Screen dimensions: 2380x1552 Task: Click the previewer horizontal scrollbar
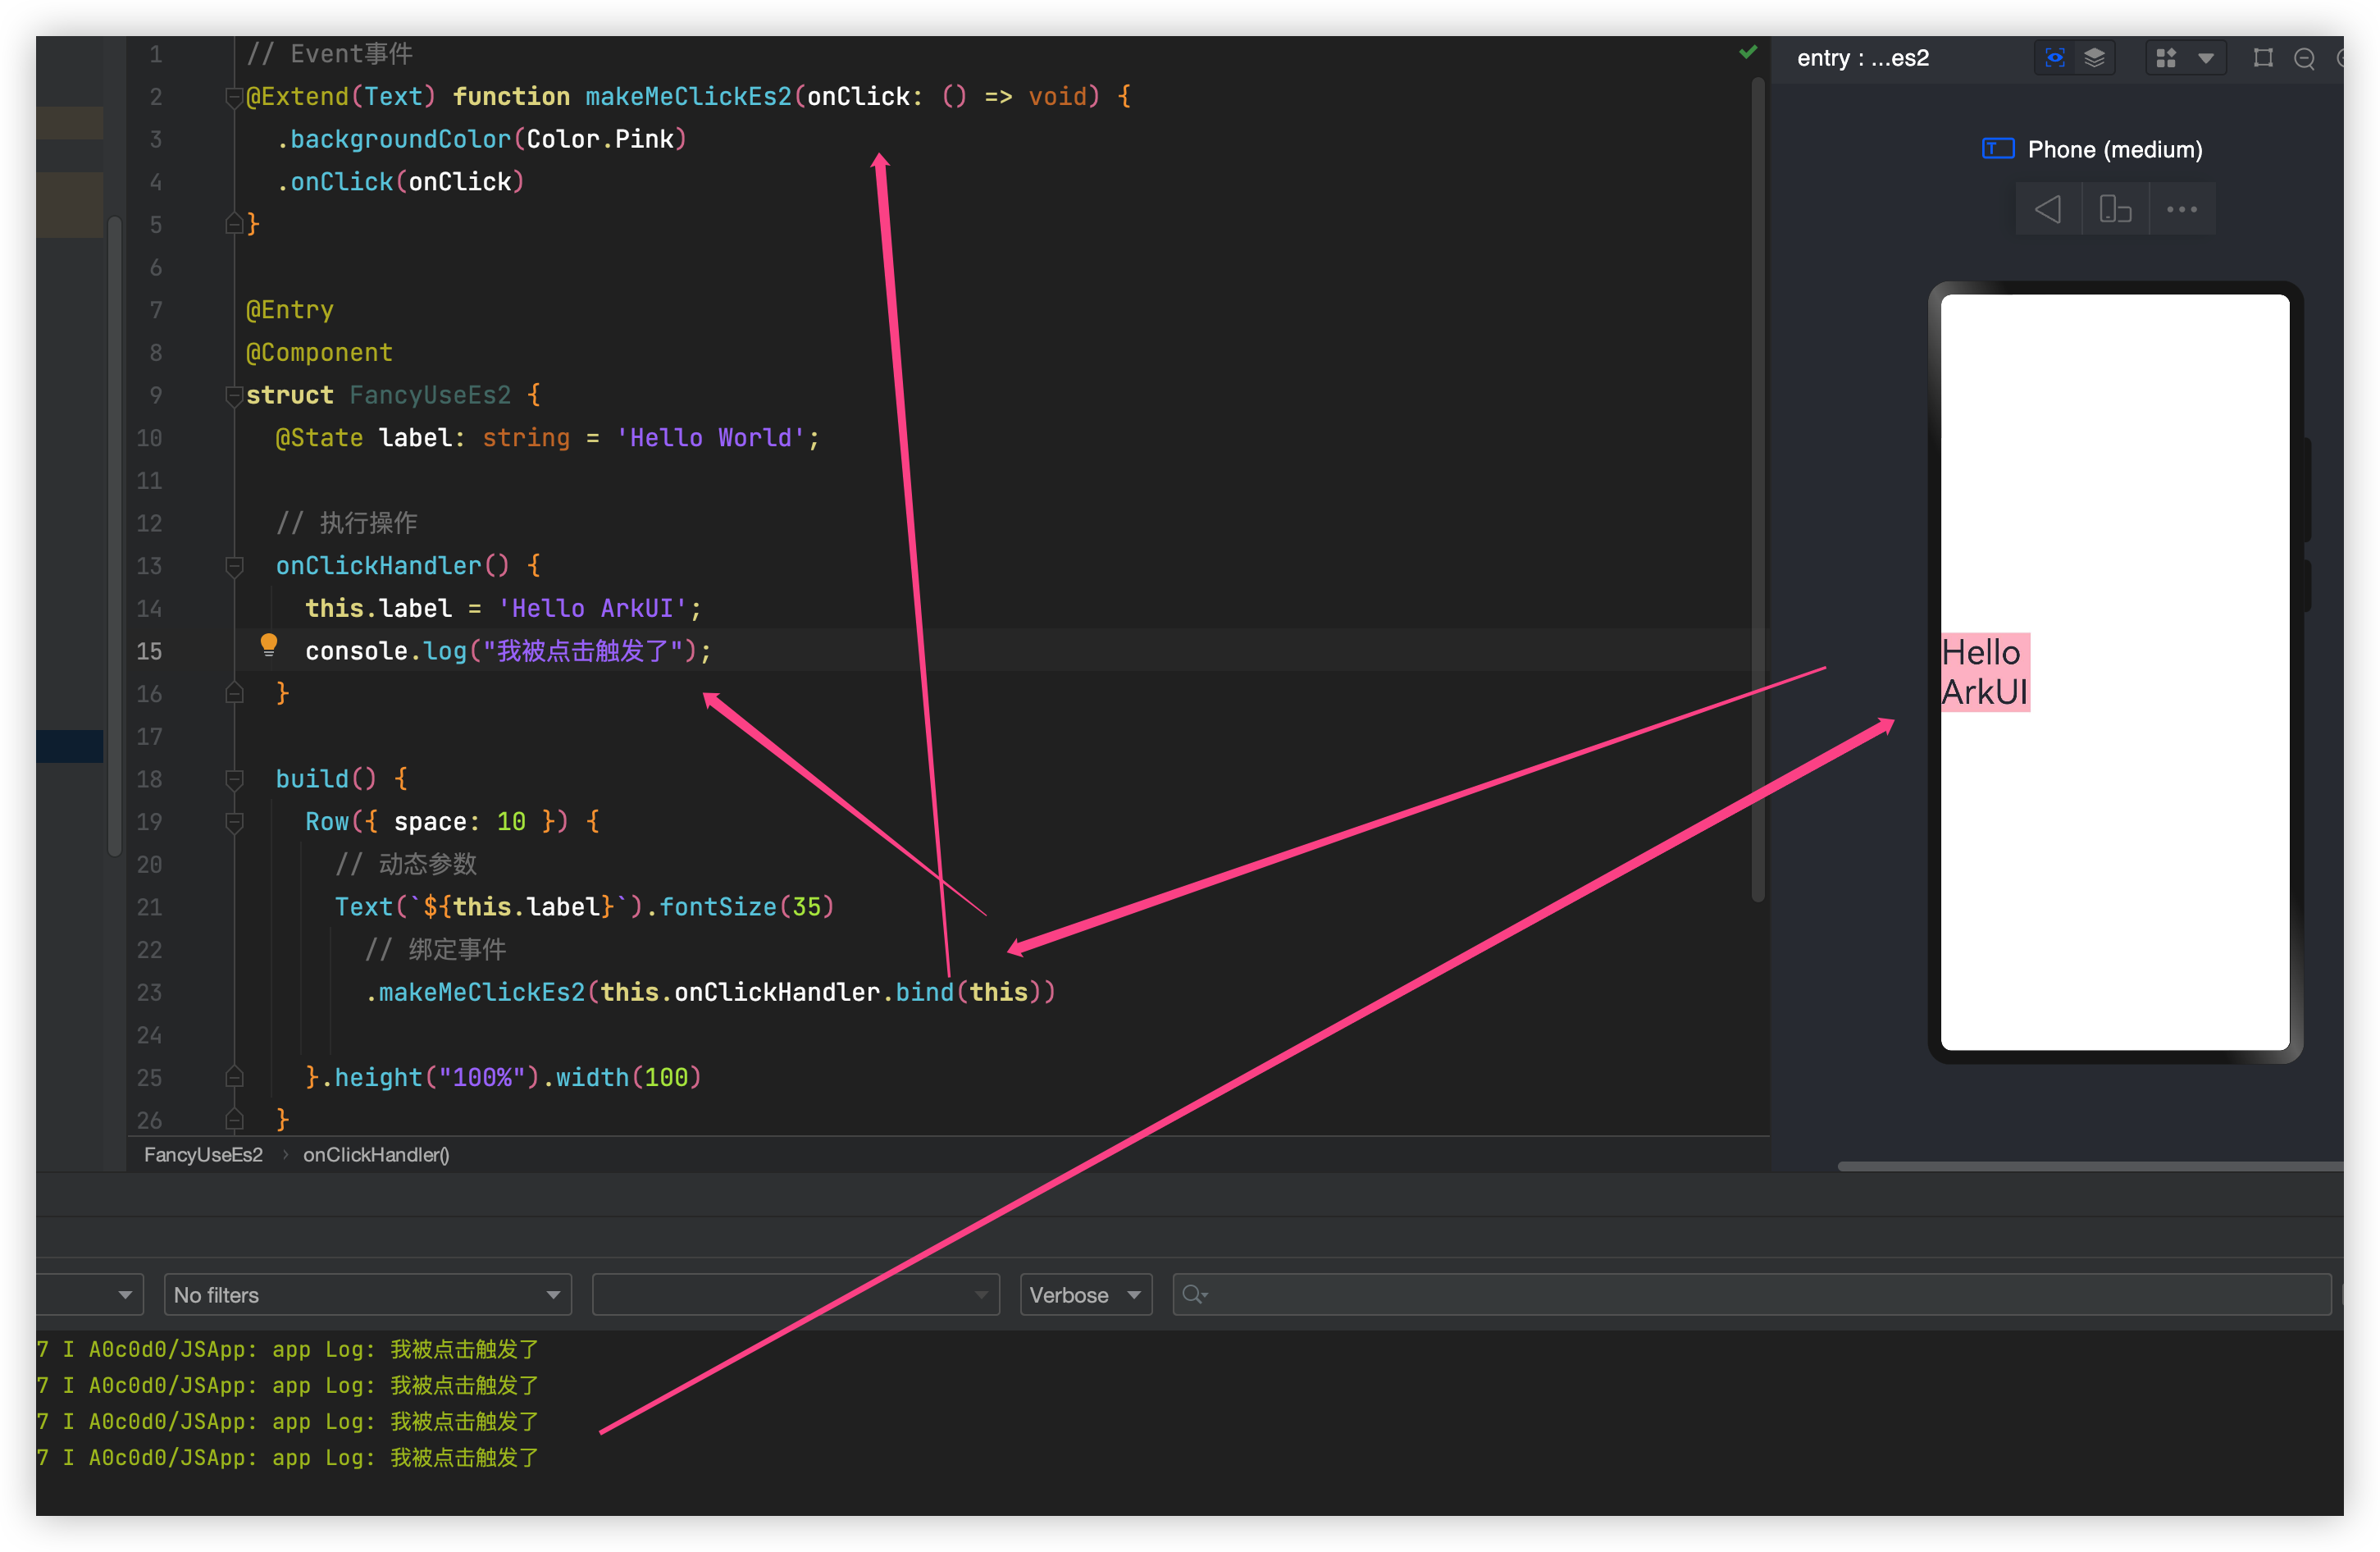2090,1166
